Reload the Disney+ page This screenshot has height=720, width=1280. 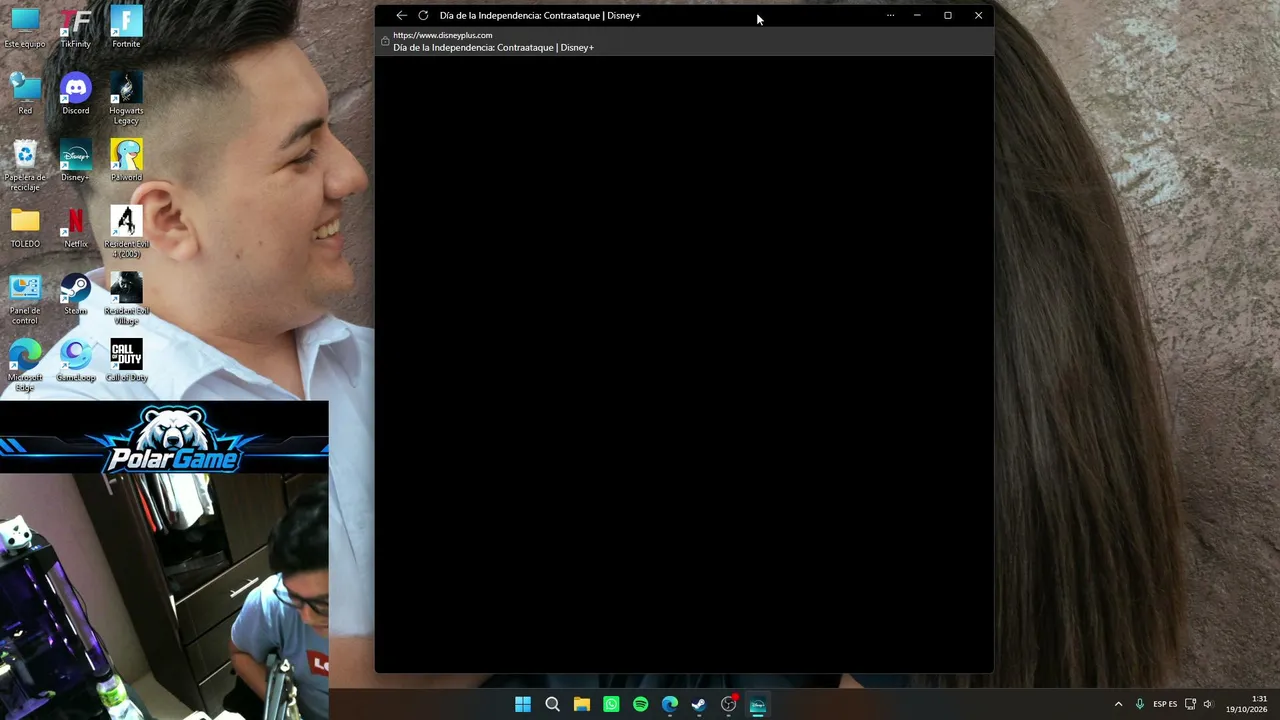(423, 15)
